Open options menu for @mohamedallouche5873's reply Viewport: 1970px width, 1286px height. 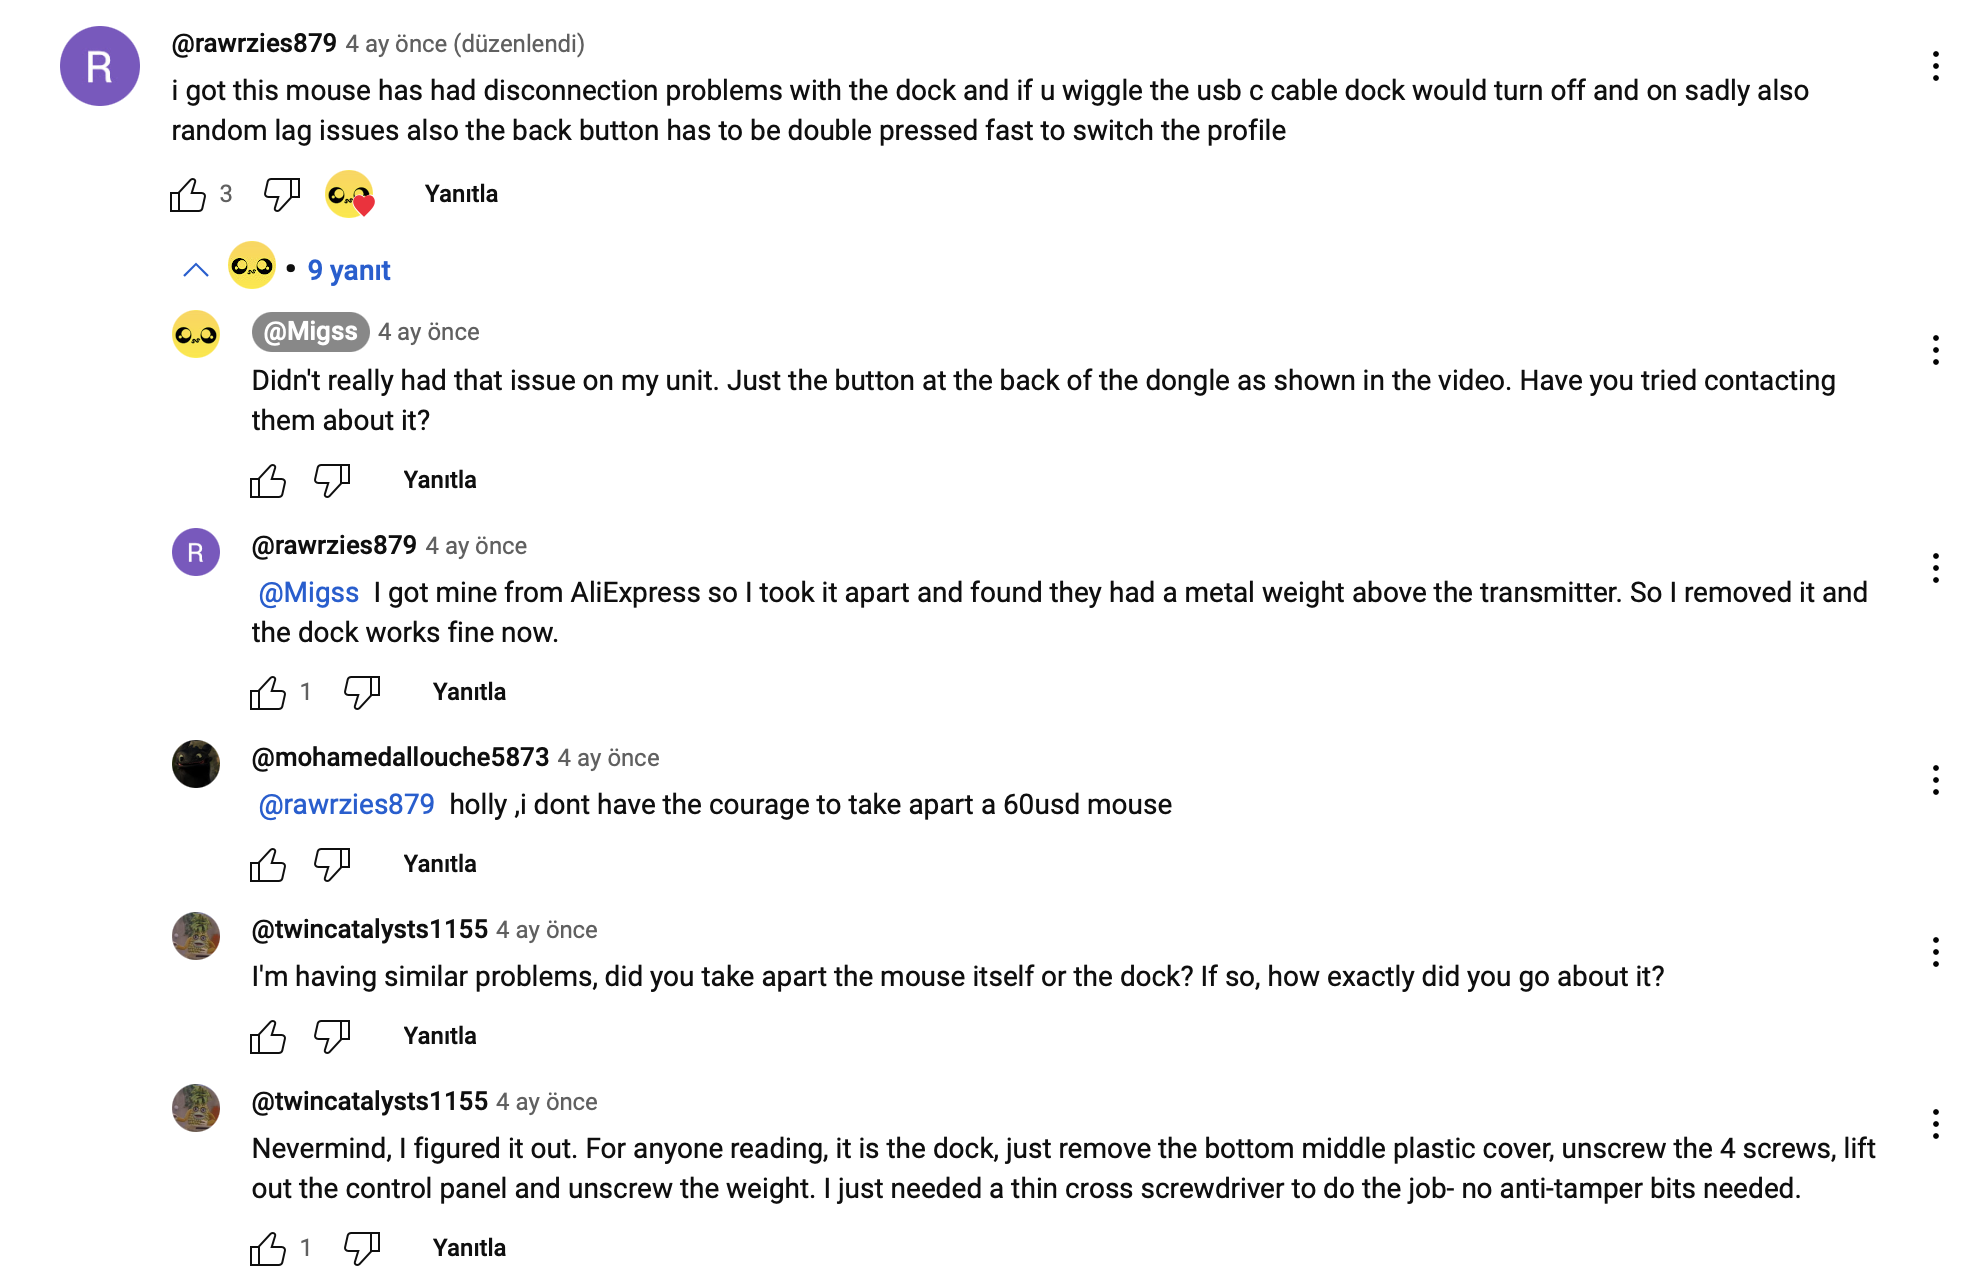pos(1936,780)
